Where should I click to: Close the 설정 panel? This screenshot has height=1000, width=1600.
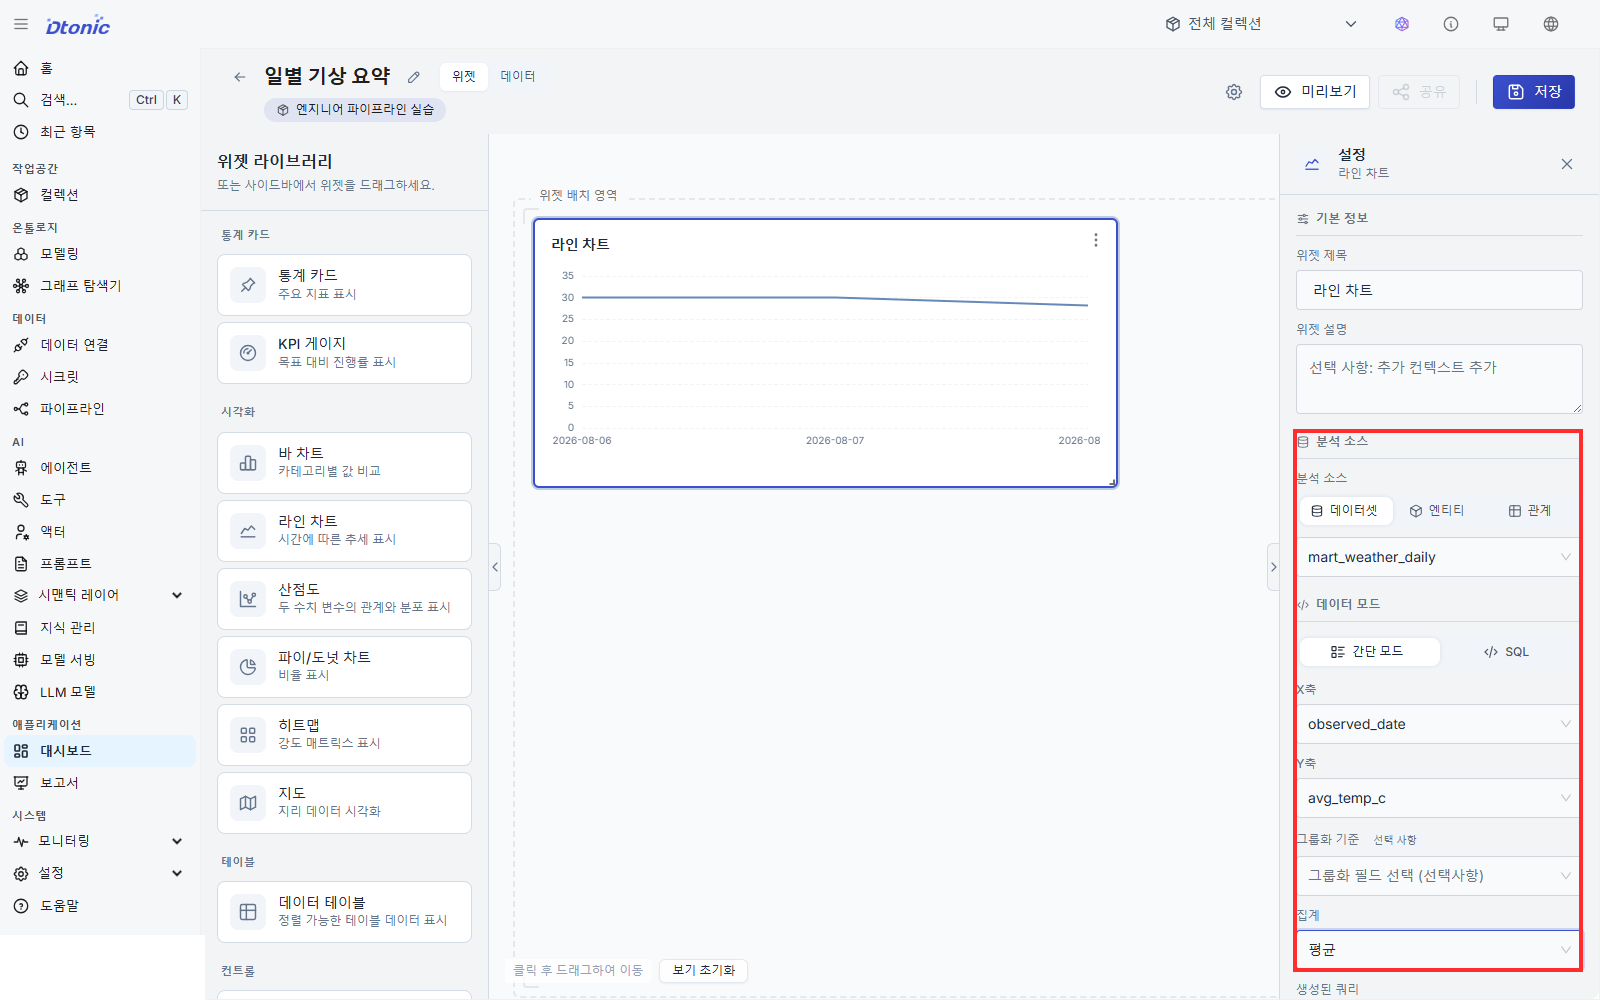pyautogui.click(x=1567, y=164)
